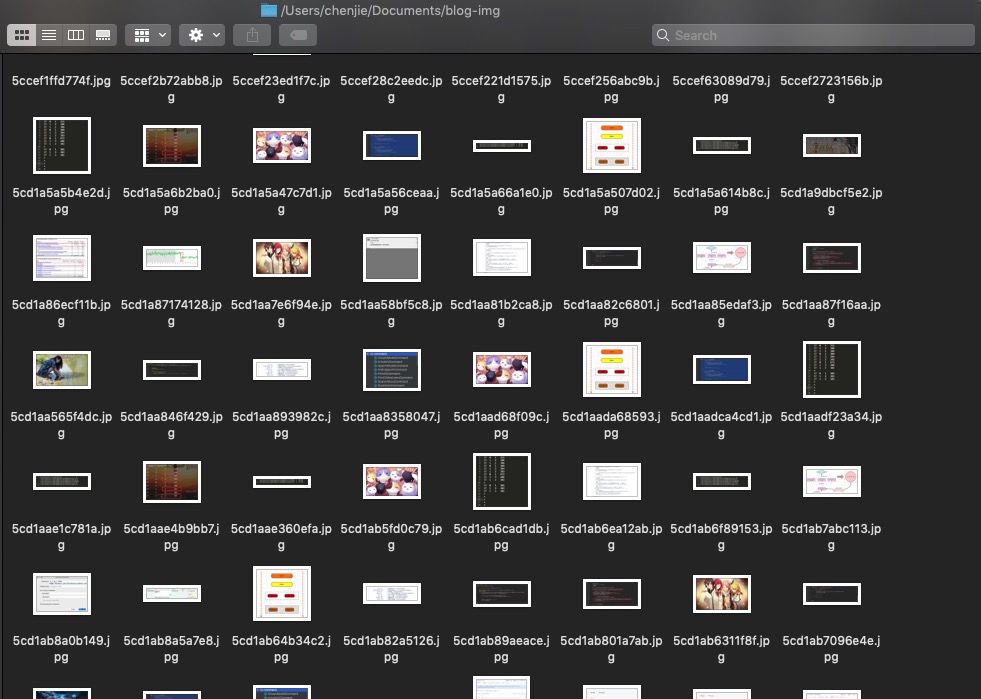The height and width of the screenshot is (699, 981).
Task: Click the search magnifier icon
Action: [663, 35]
